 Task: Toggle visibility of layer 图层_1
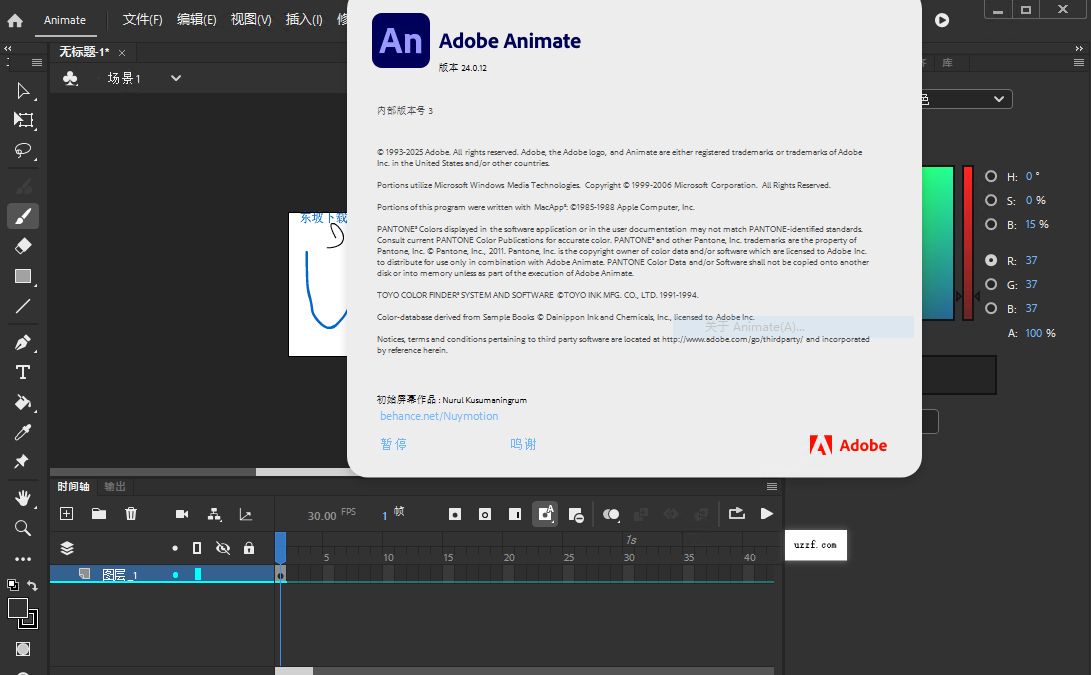[222, 574]
